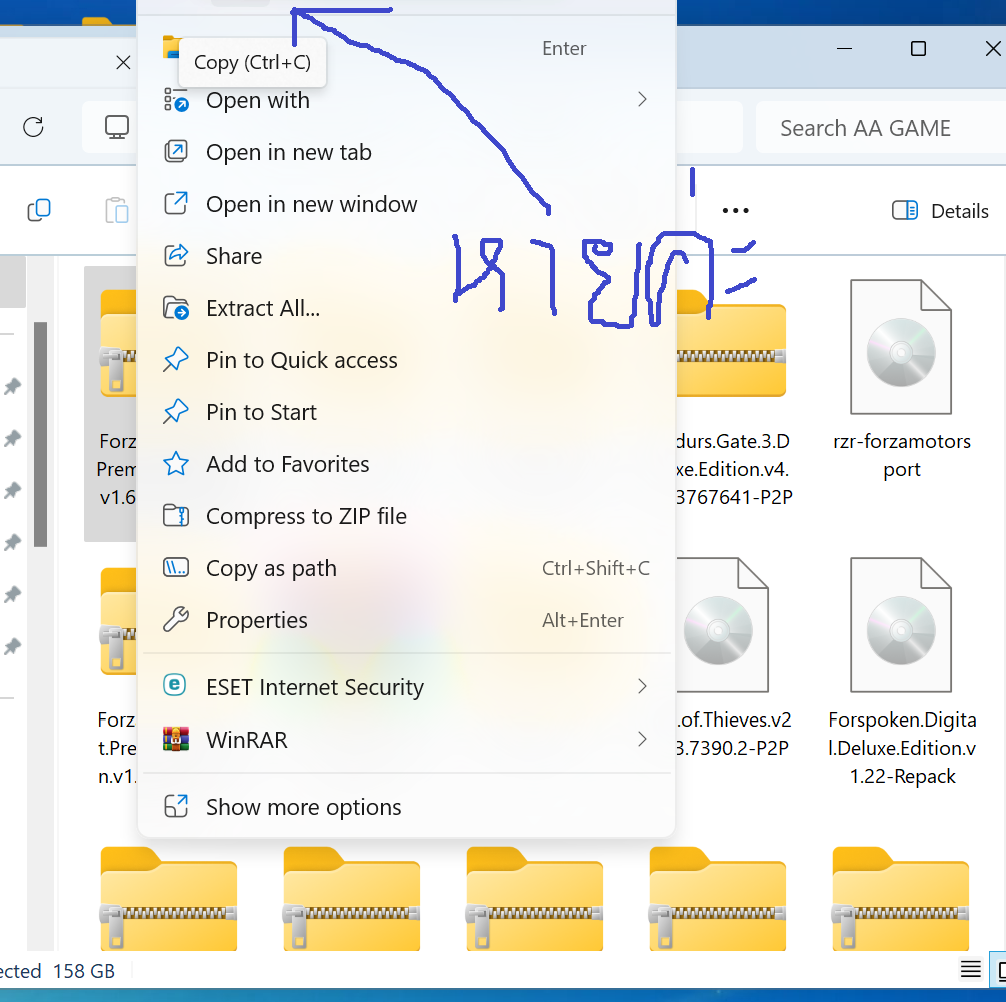The width and height of the screenshot is (1006, 1002).
Task: Choose Pin to Start
Action: click(406, 412)
